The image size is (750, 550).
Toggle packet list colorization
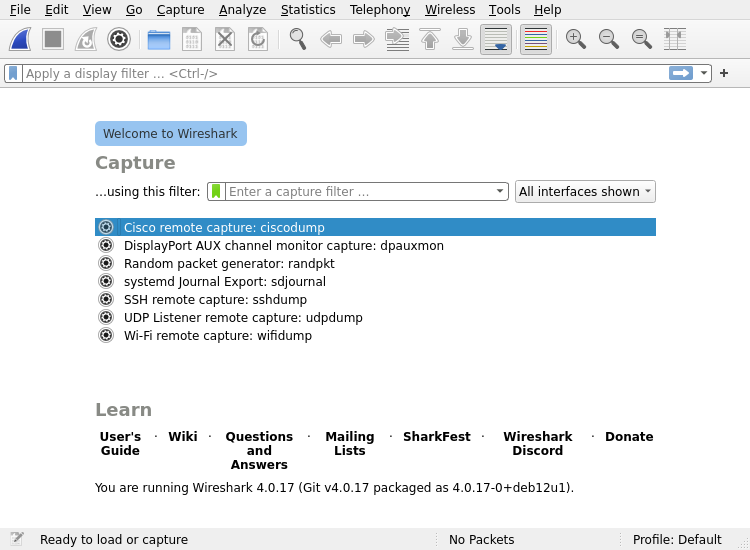click(536, 39)
